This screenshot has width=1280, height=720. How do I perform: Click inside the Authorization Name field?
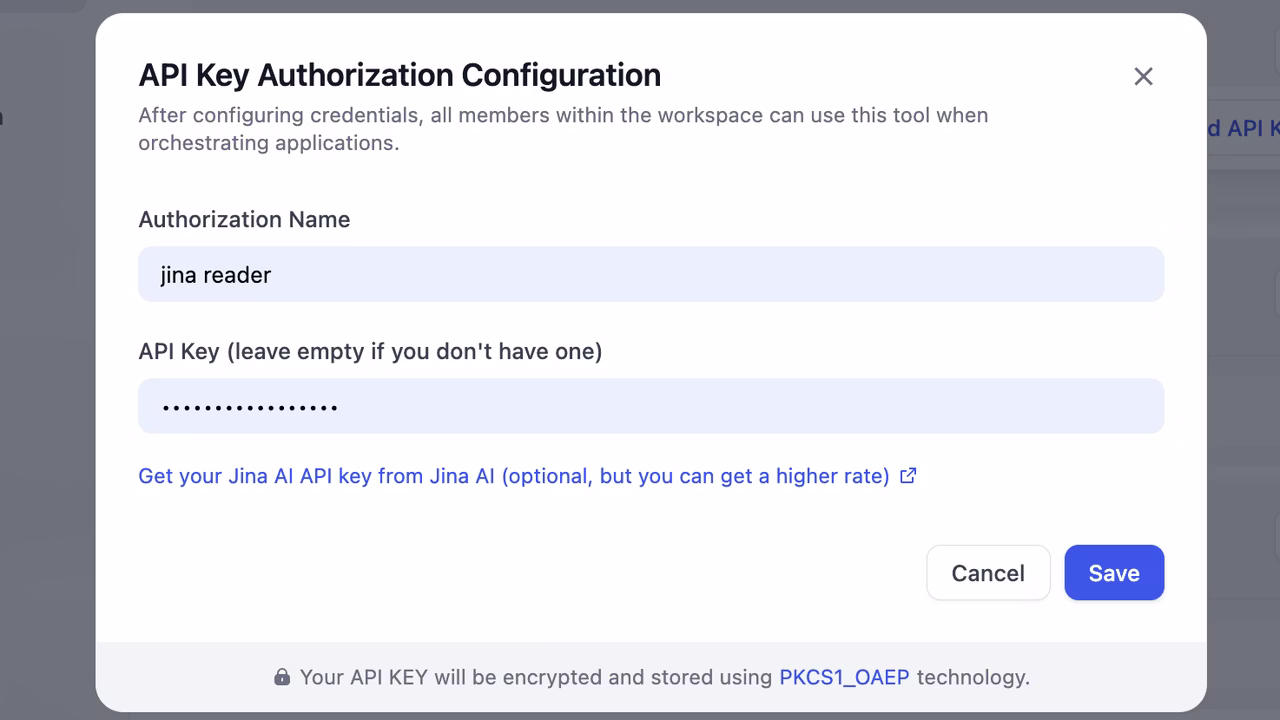(650, 274)
